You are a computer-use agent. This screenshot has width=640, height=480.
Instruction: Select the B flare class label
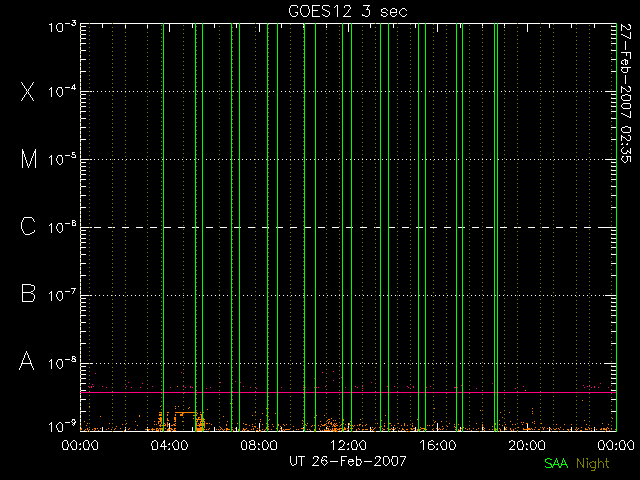tap(28, 293)
